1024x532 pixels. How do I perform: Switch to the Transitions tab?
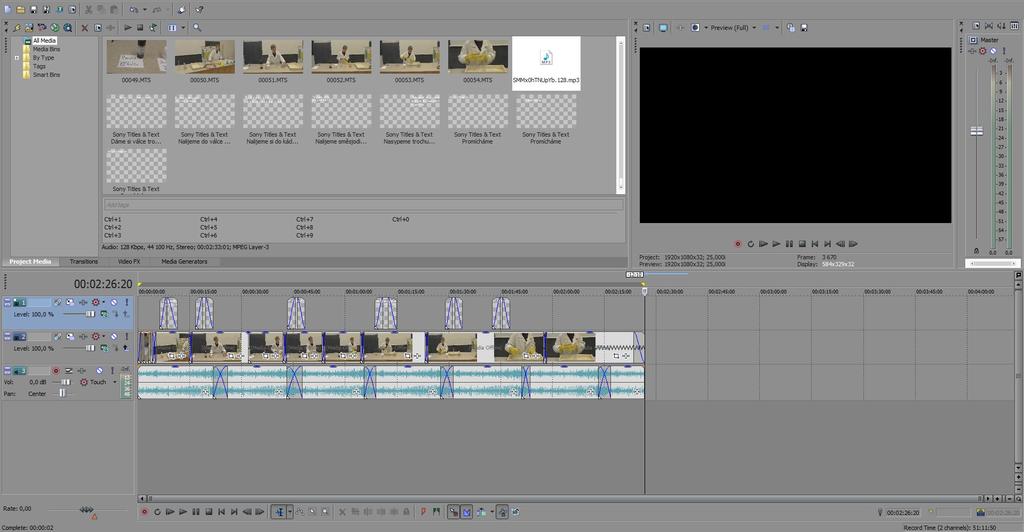pyautogui.click(x=84, y=261)
